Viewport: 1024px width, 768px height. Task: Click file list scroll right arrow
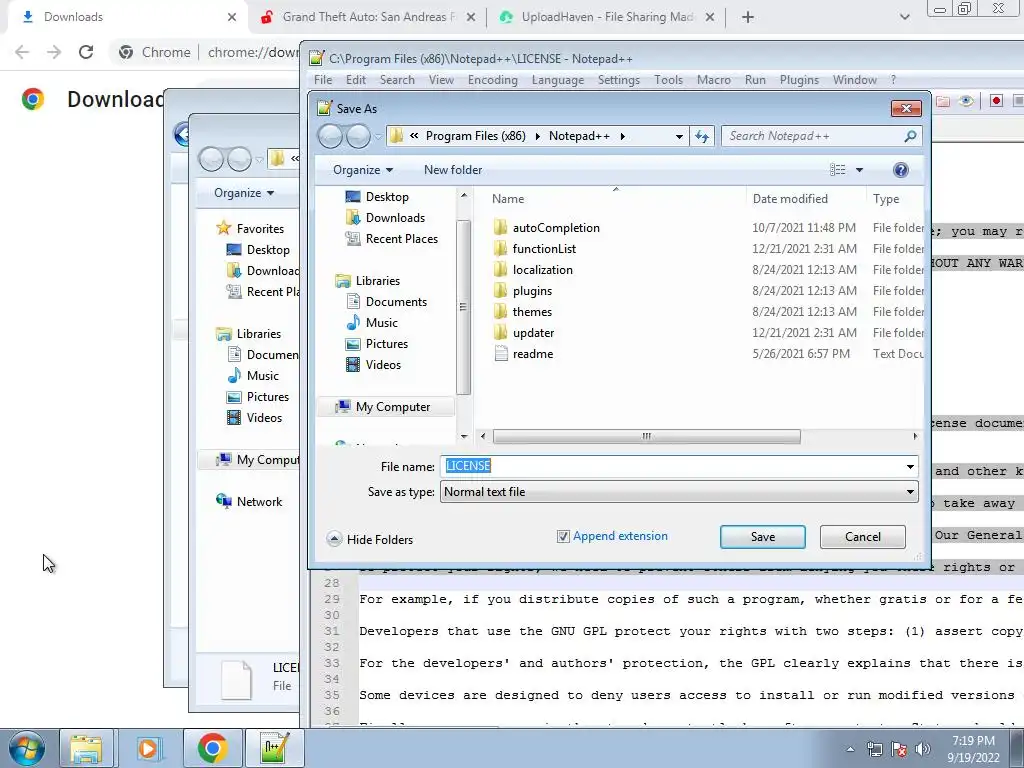916,436
